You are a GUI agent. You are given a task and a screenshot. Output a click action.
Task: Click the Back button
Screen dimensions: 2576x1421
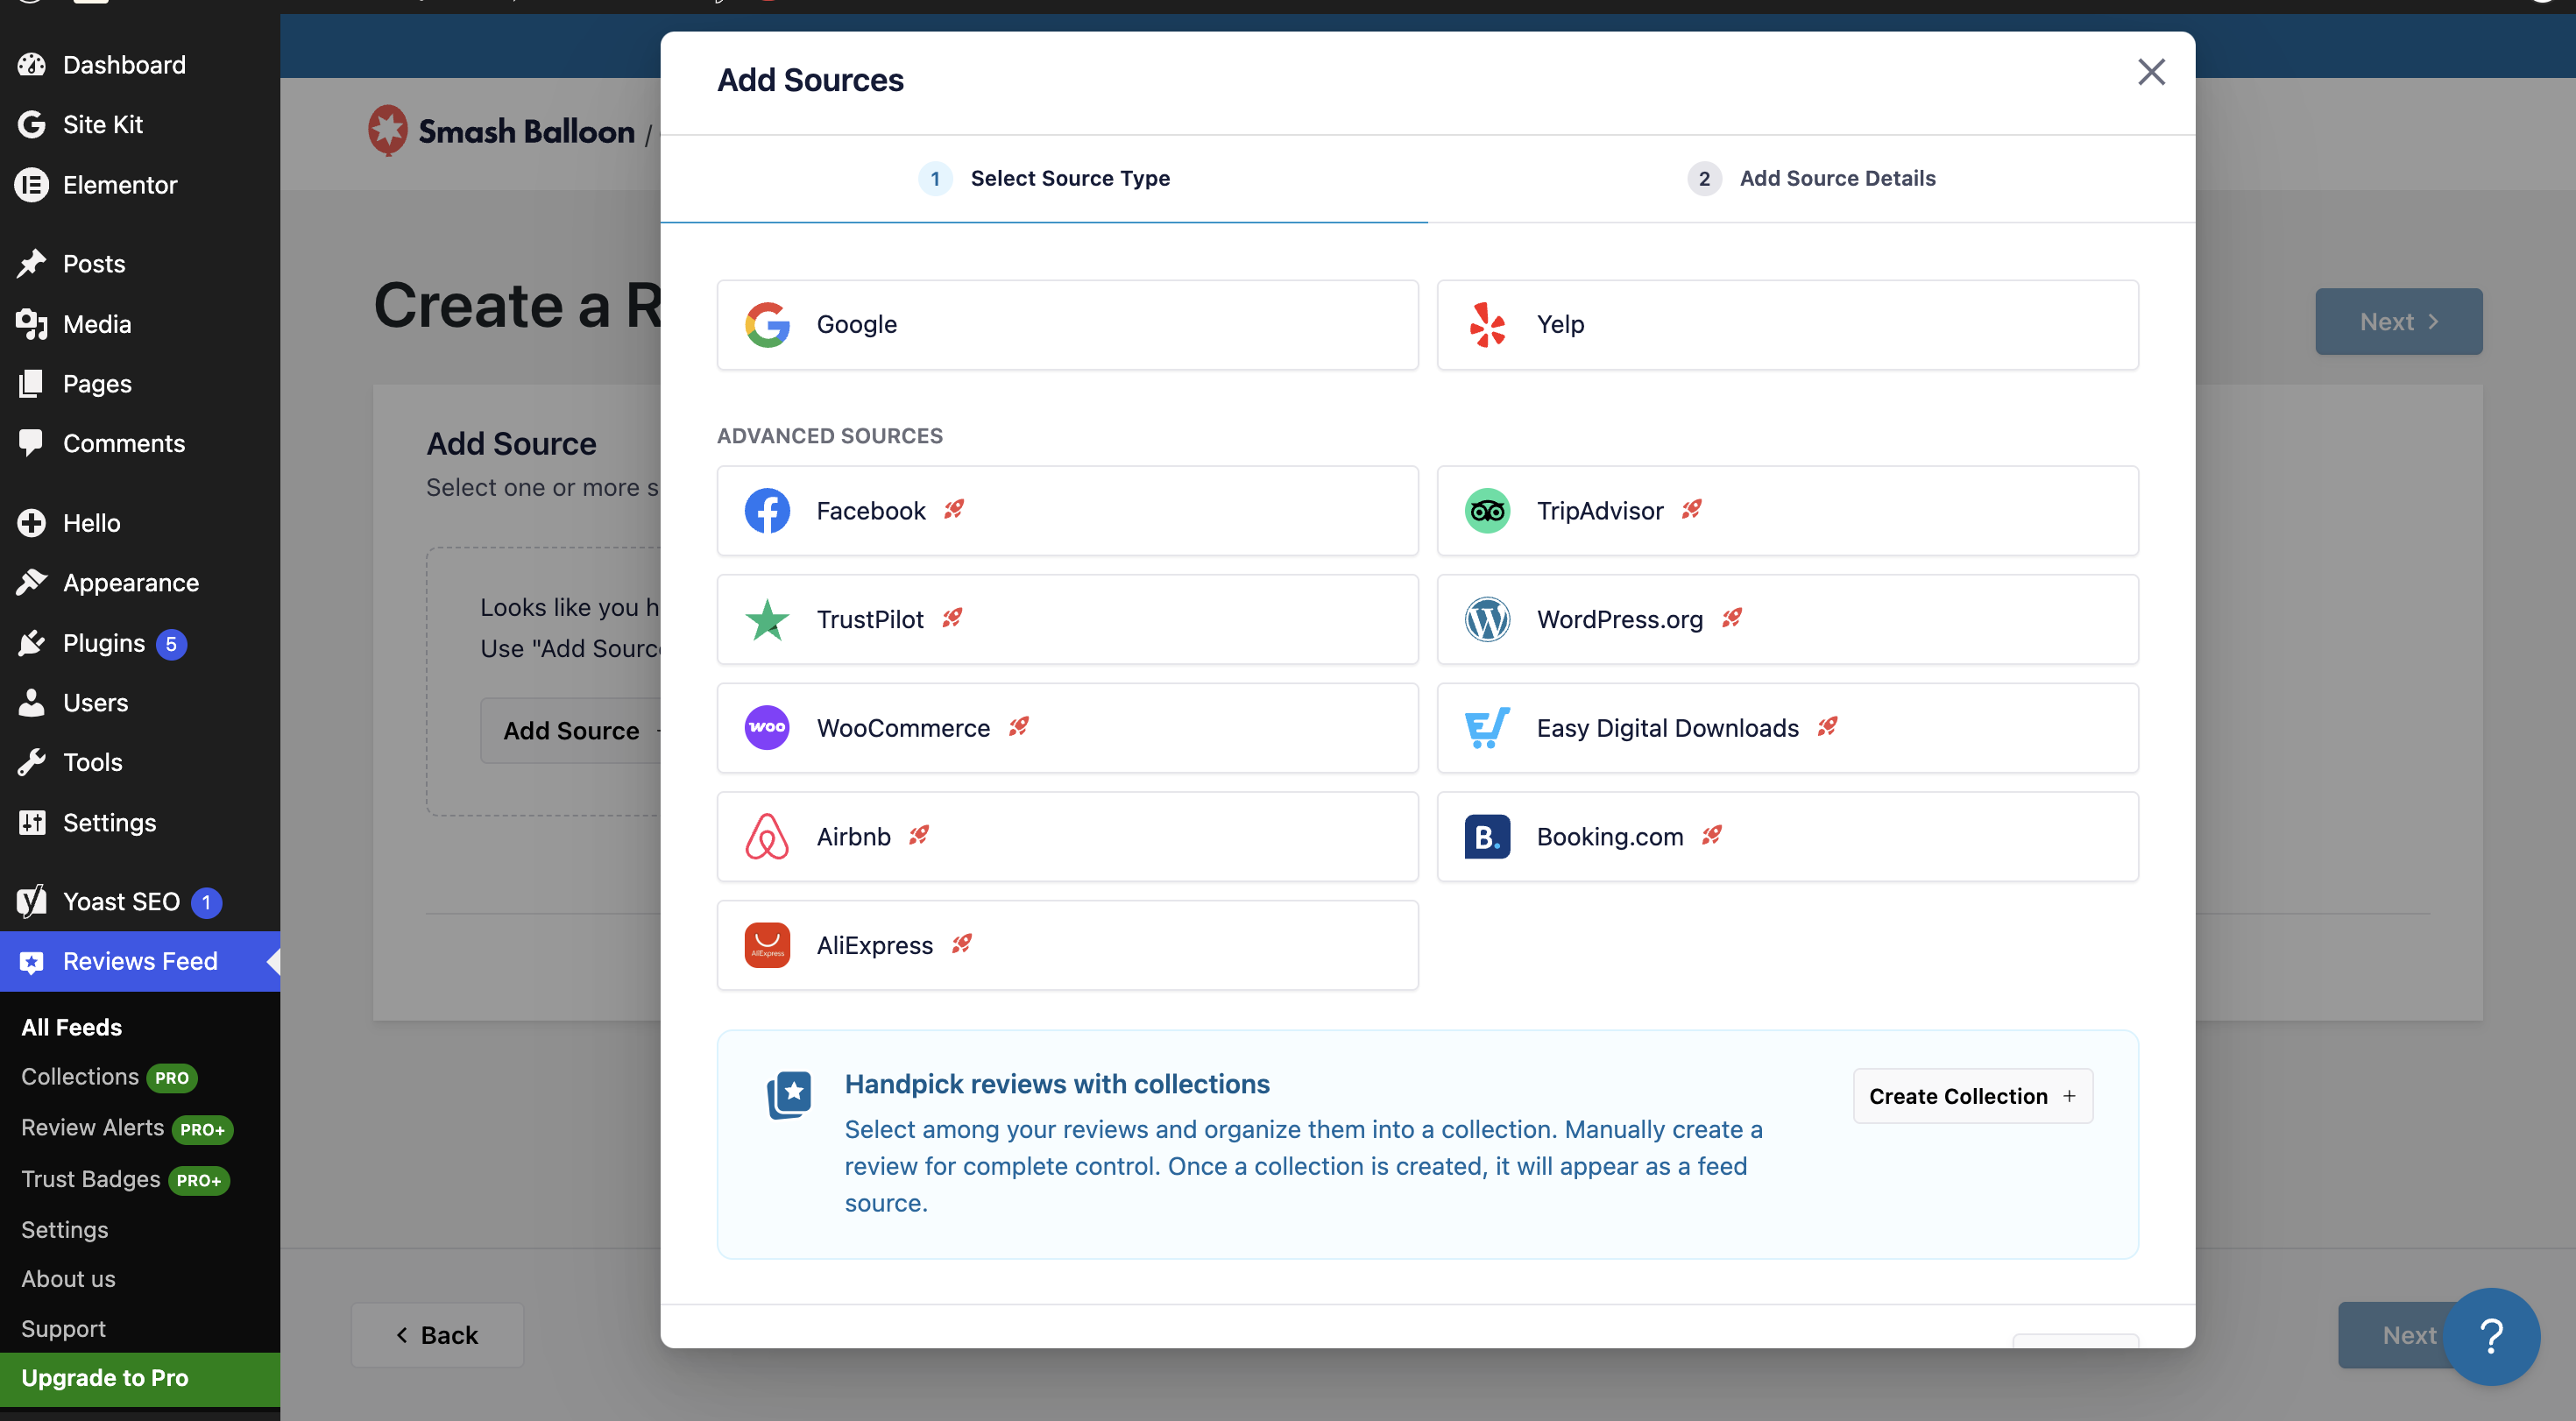pyautogui.click(x=437, y=1335)
